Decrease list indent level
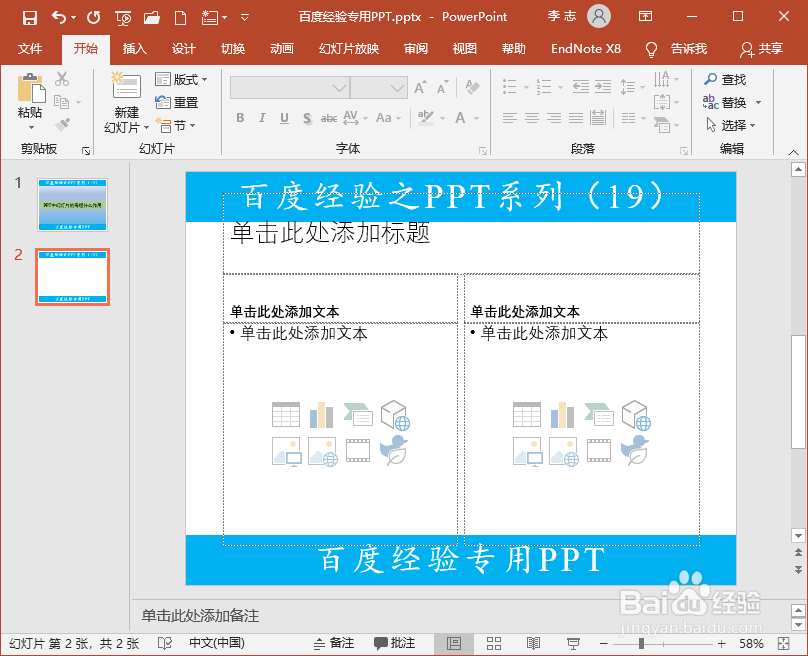 pos(581,86)
